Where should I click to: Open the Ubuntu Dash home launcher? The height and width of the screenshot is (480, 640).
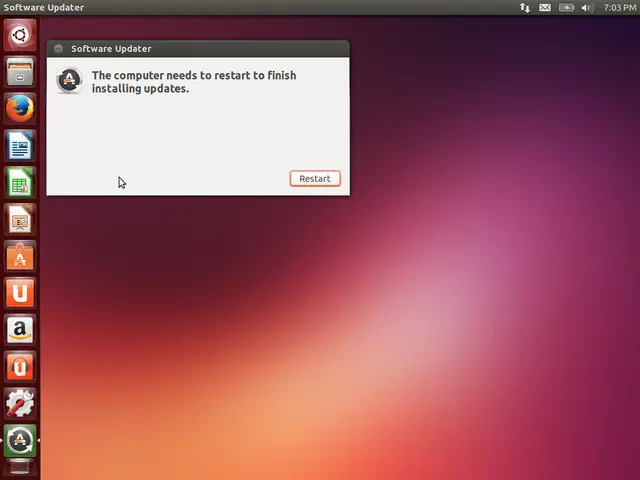pyautogui.click(x=20, y=35)
